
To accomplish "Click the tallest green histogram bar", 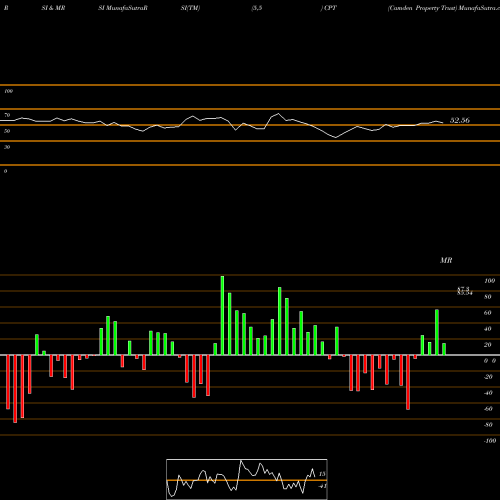I will [222, 315].
